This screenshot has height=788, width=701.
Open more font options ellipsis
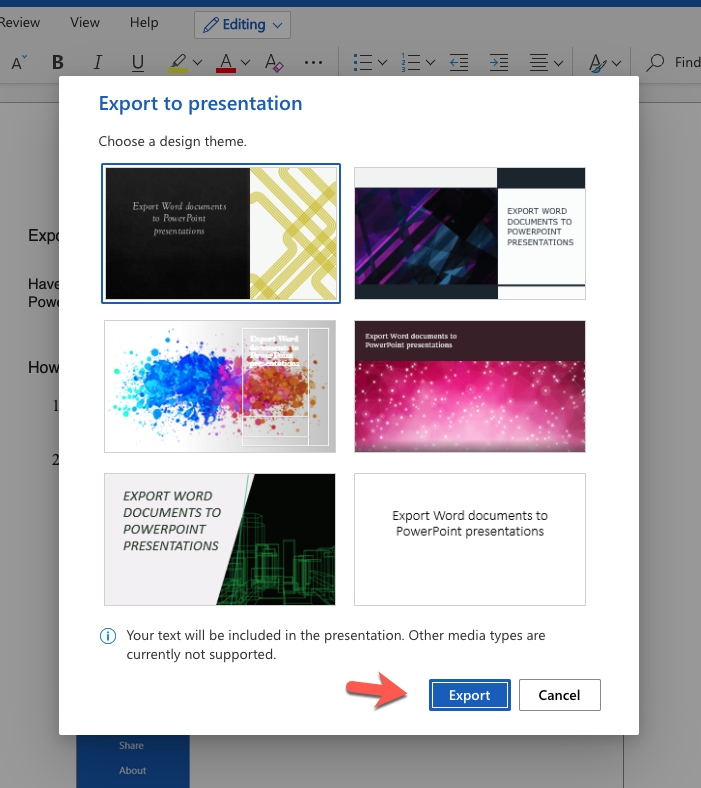[313, 62]
